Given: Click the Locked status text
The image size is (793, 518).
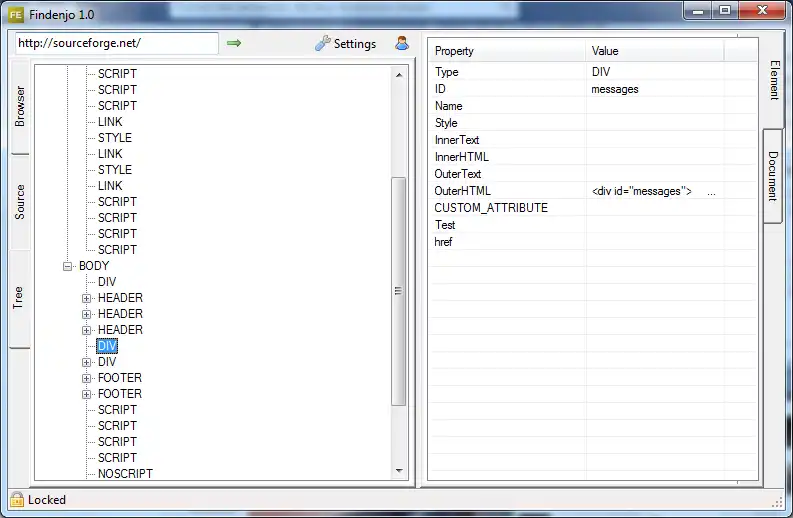Looking at the screenshot, I should (x=47, y=500).
